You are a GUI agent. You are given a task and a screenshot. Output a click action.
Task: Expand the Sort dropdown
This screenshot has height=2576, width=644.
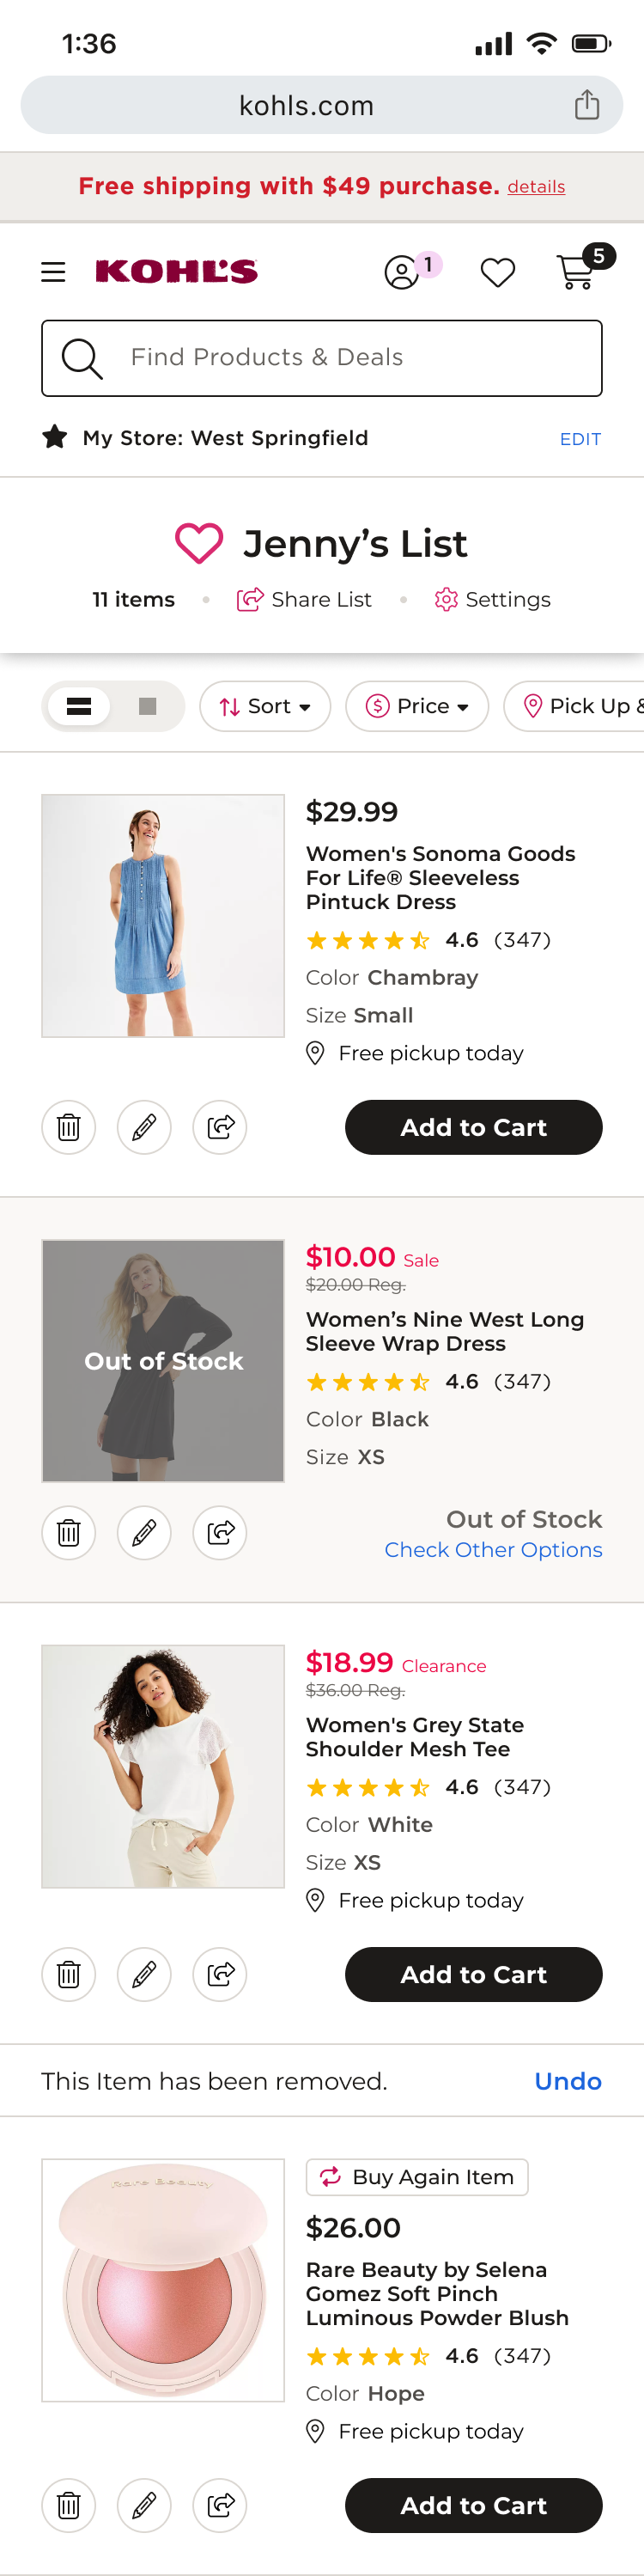coord(265,706)
